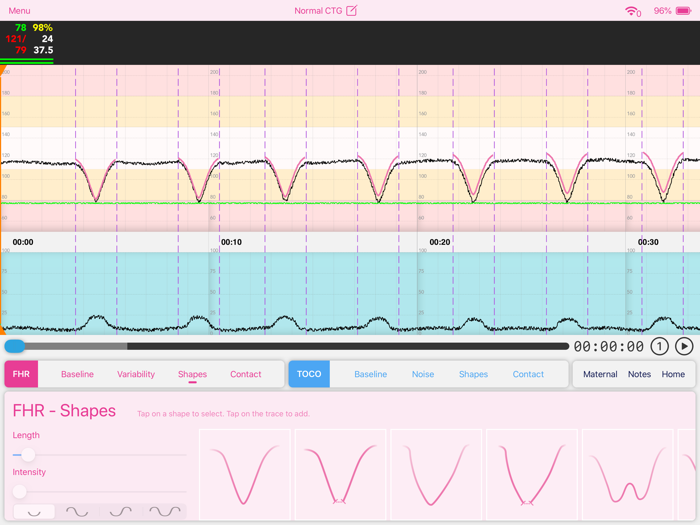Select the double-hump waveform option
This screenshot has width=700, height=525.
tap(165, 512)
